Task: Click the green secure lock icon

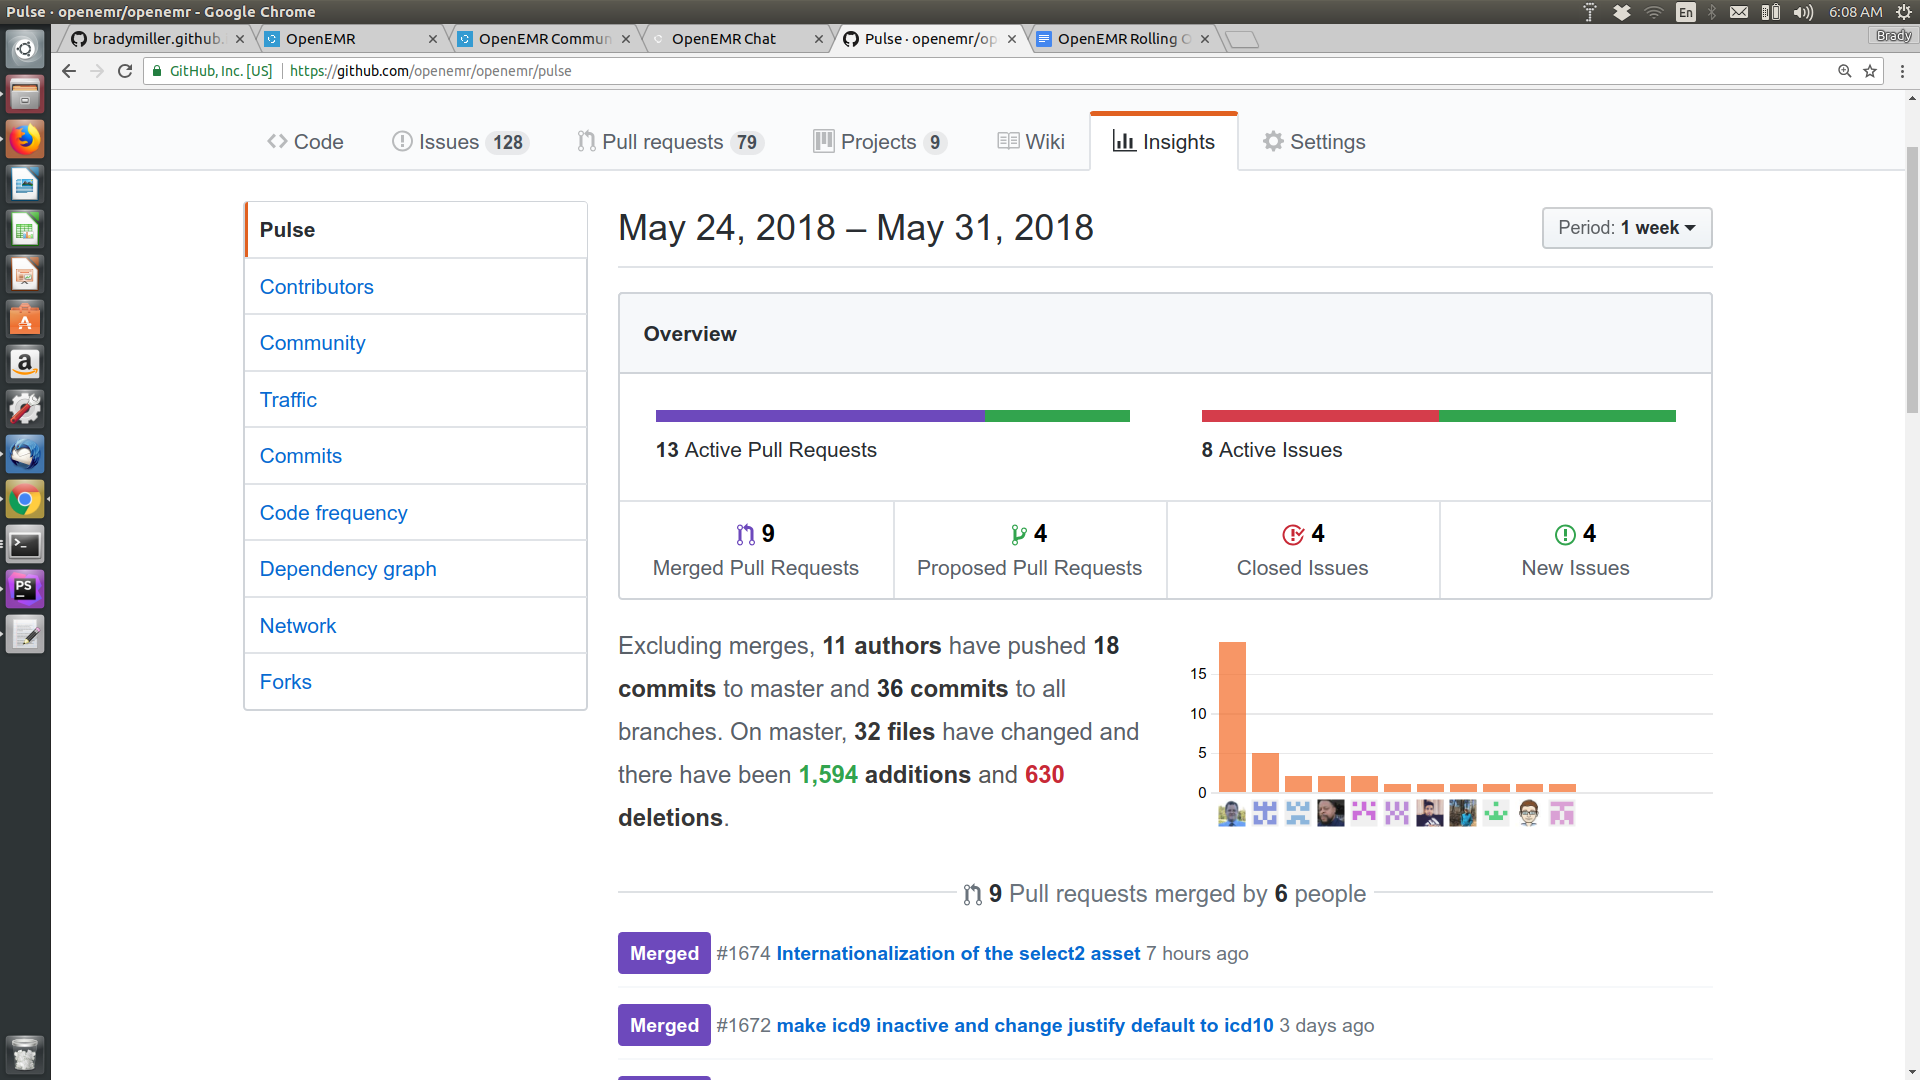Action: tap(157, 71)
